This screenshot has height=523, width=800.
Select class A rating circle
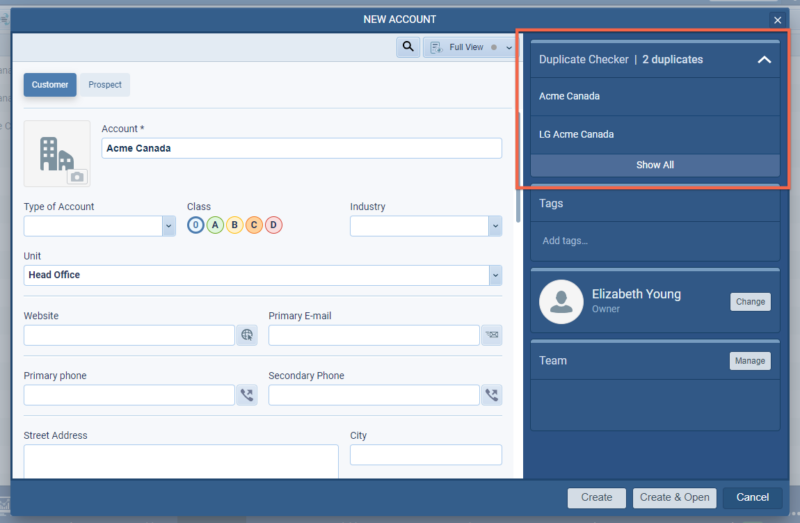[215, 225]
